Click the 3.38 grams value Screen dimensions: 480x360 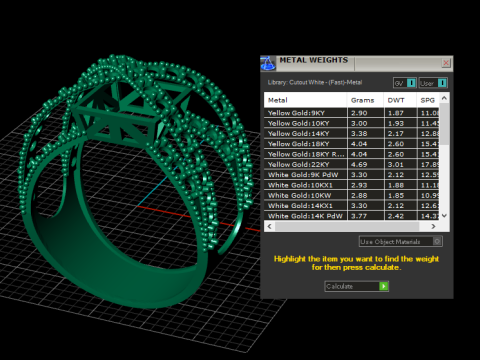(x=359, y=134)
